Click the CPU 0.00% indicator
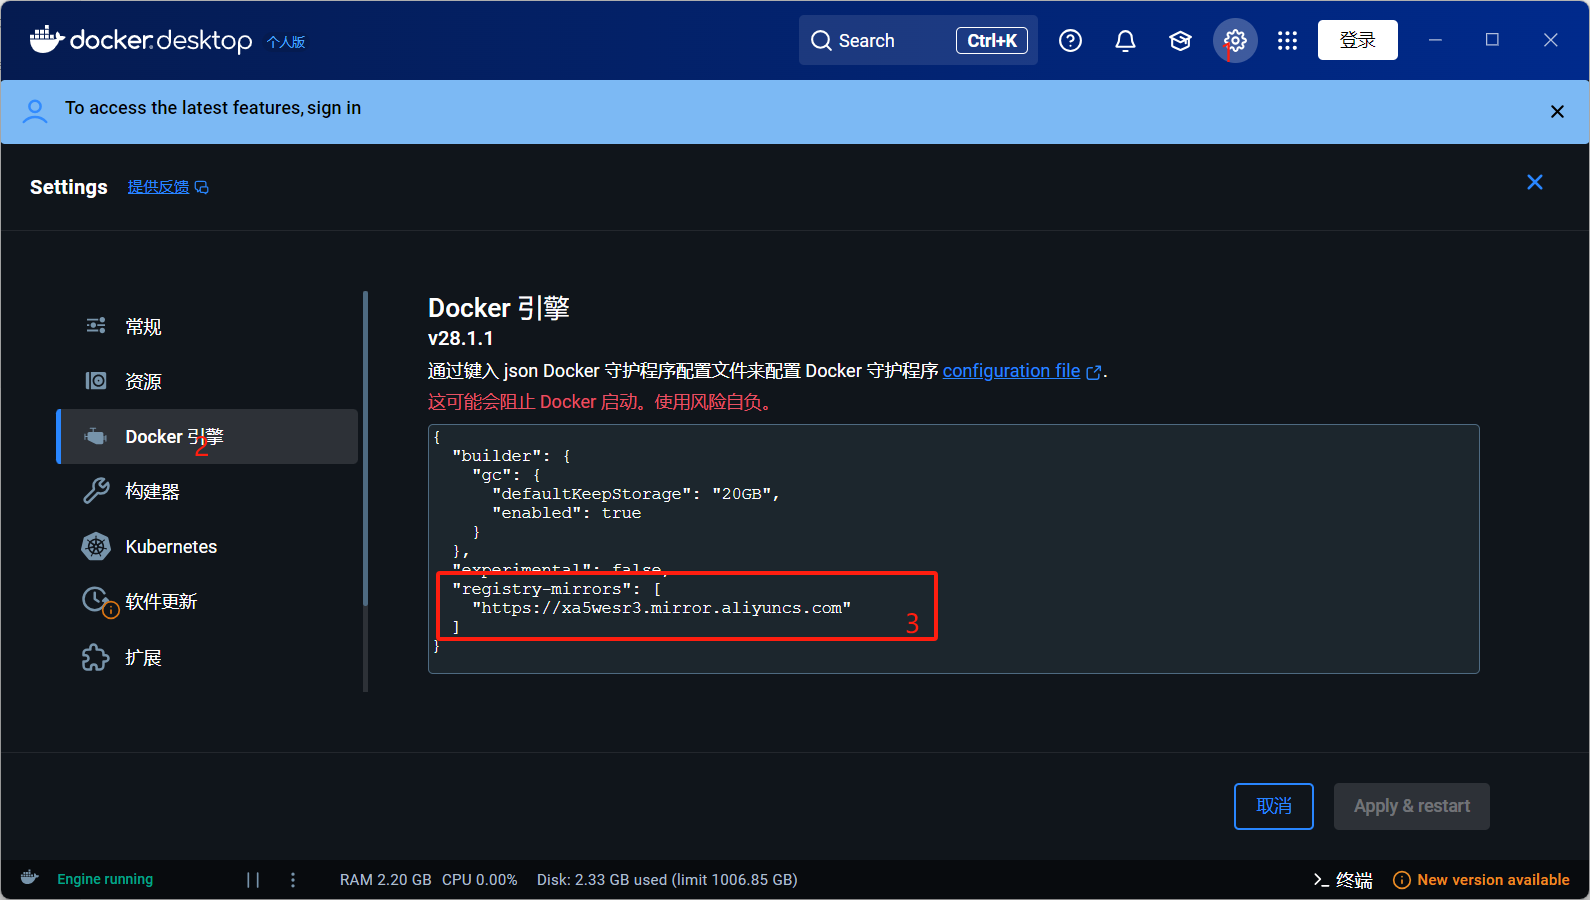 [x=480, y=880]
